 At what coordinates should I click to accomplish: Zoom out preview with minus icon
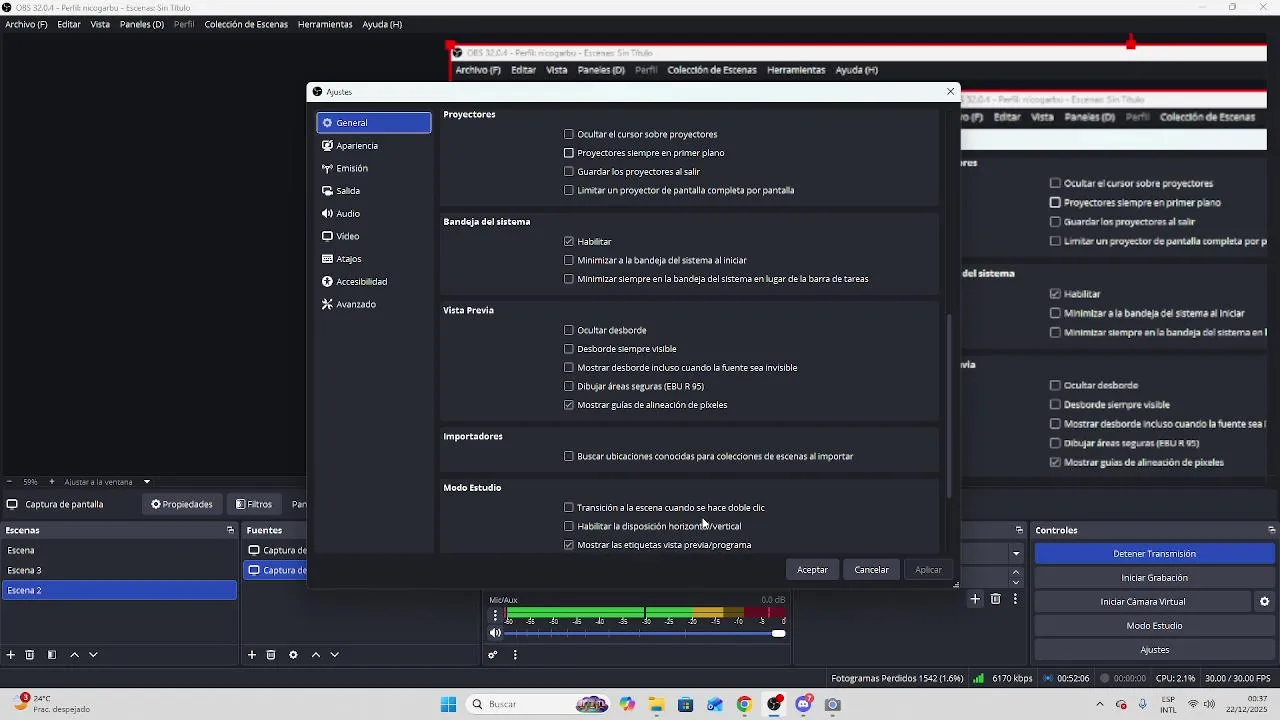point(9,482)
